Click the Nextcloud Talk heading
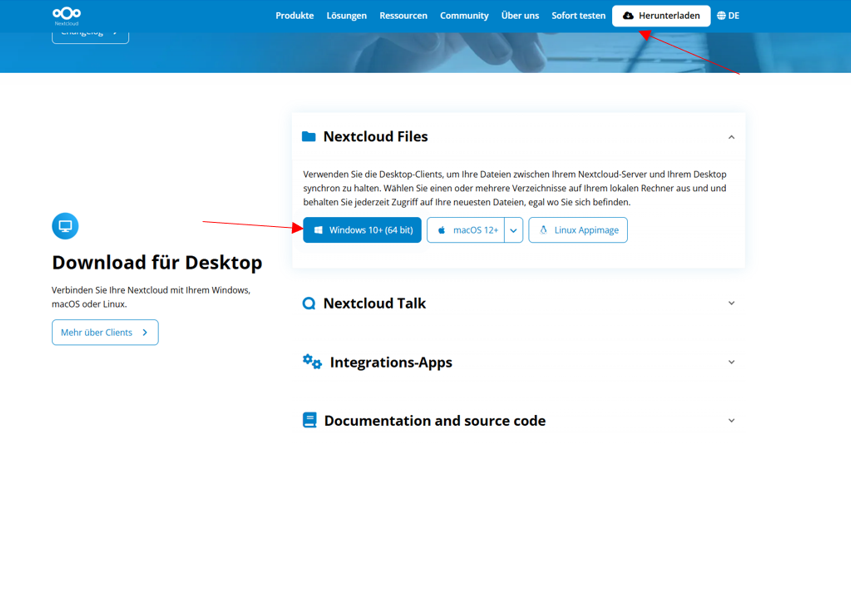851x604 pixels. click(x=374, y=303)
